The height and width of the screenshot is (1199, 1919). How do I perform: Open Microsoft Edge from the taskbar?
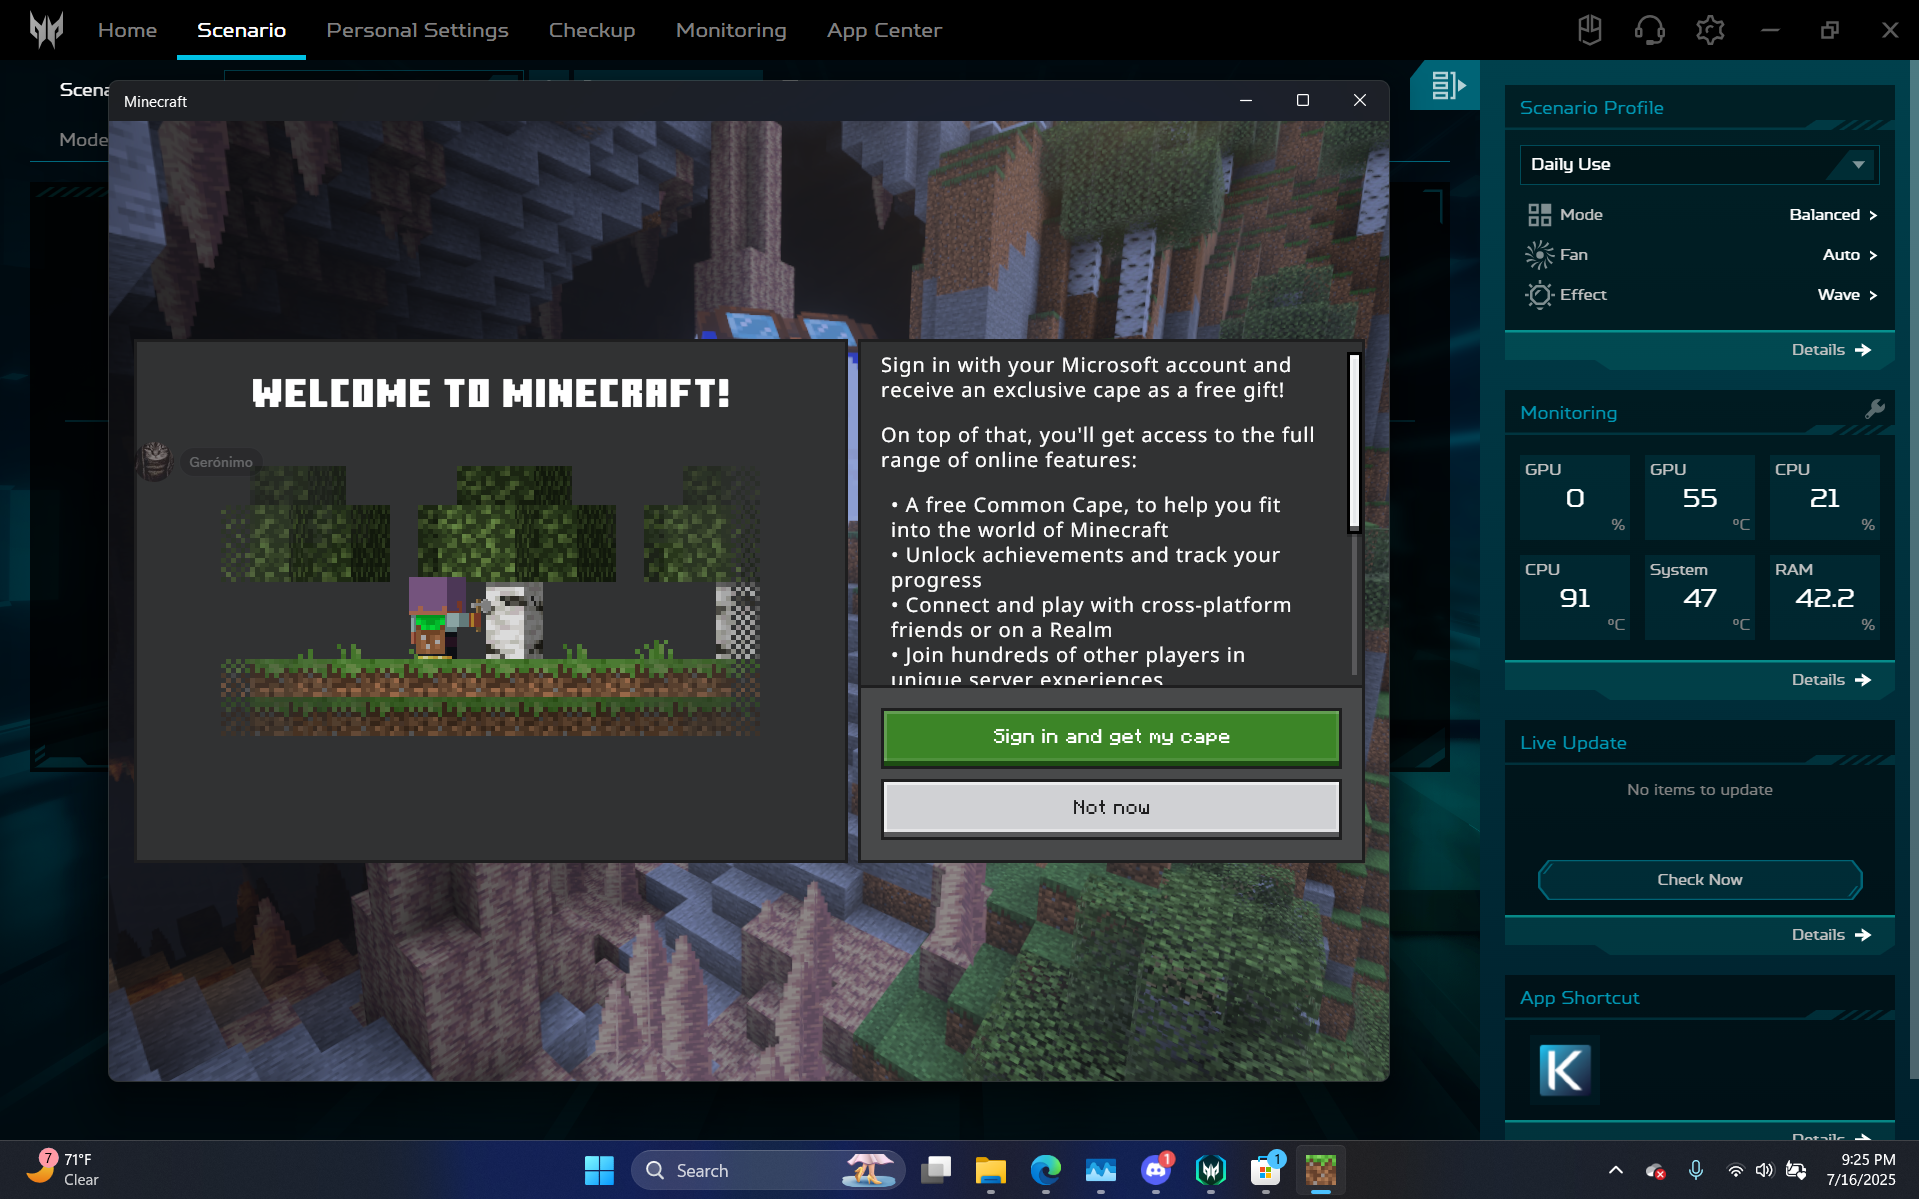click(1046, 1170)
